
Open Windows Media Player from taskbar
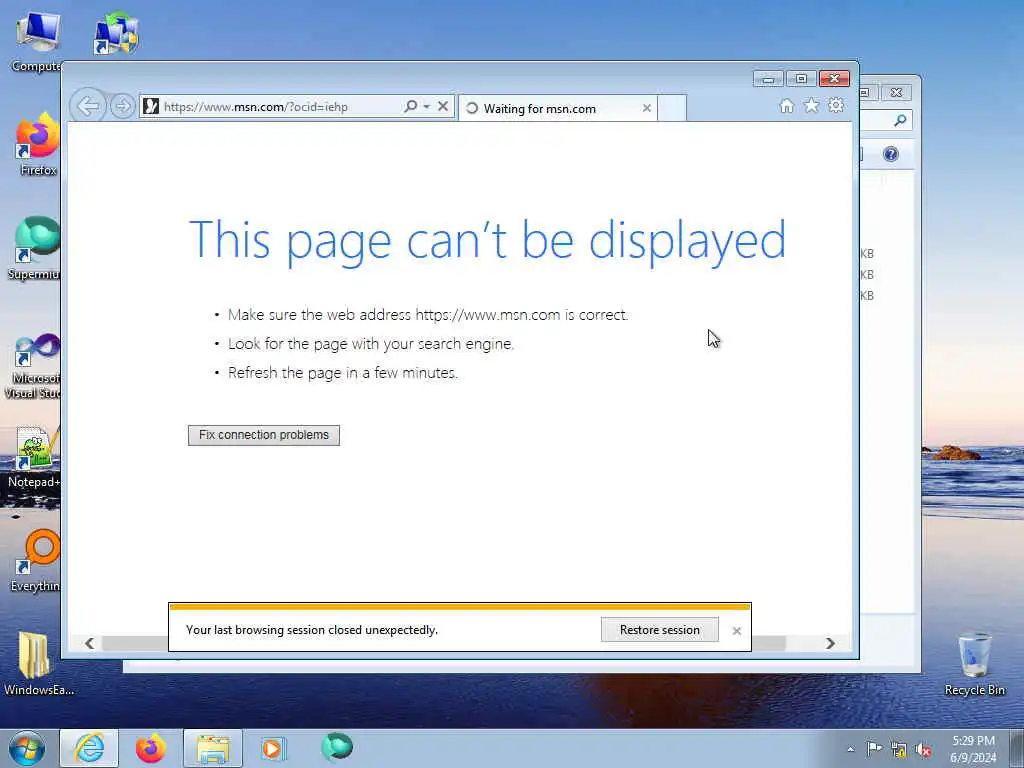pos(273,748)
